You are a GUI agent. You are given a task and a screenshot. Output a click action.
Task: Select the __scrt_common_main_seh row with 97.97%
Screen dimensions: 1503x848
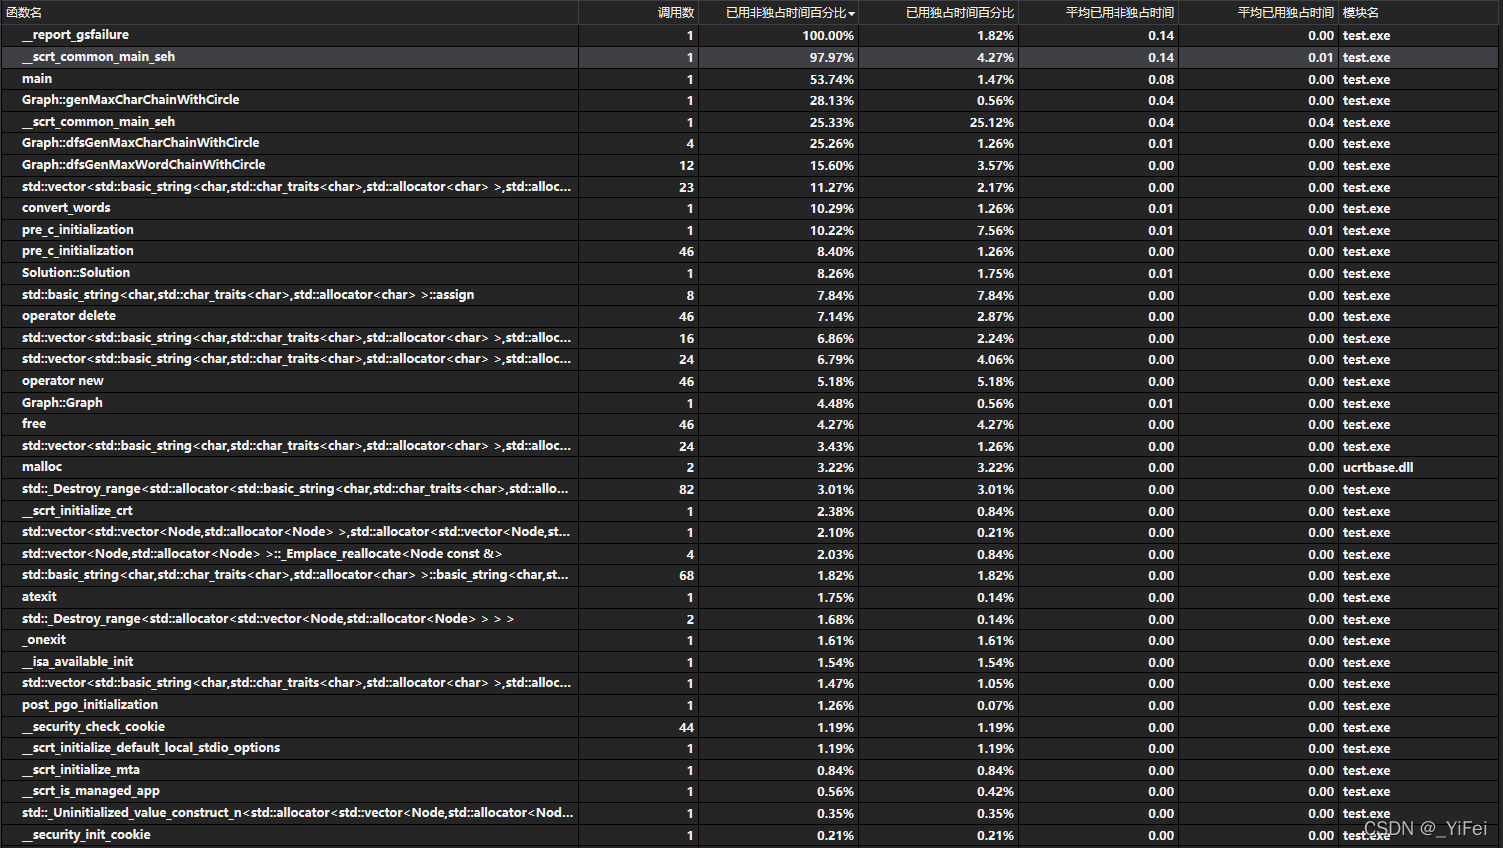(x=751, y=57)
